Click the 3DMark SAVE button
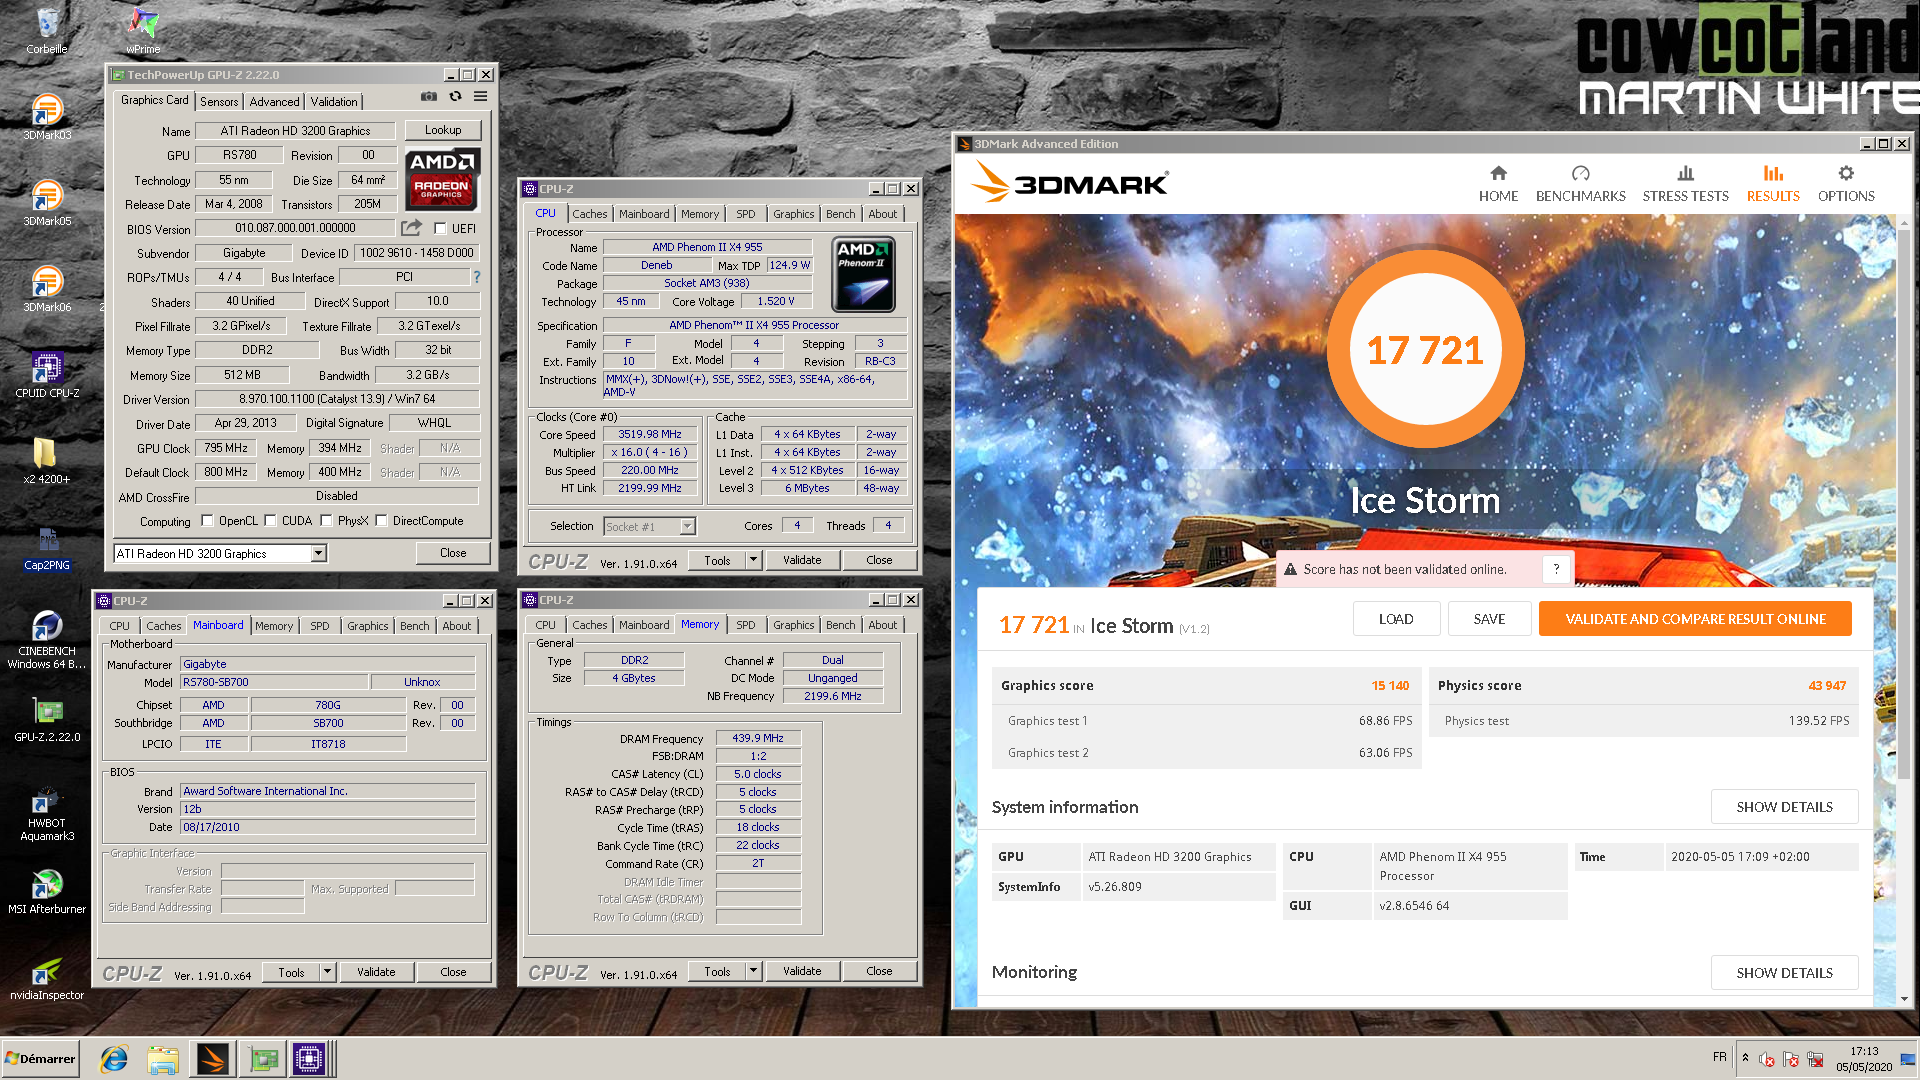Viewport: 1920px width, 1080px height. [x=1489, y=619]
